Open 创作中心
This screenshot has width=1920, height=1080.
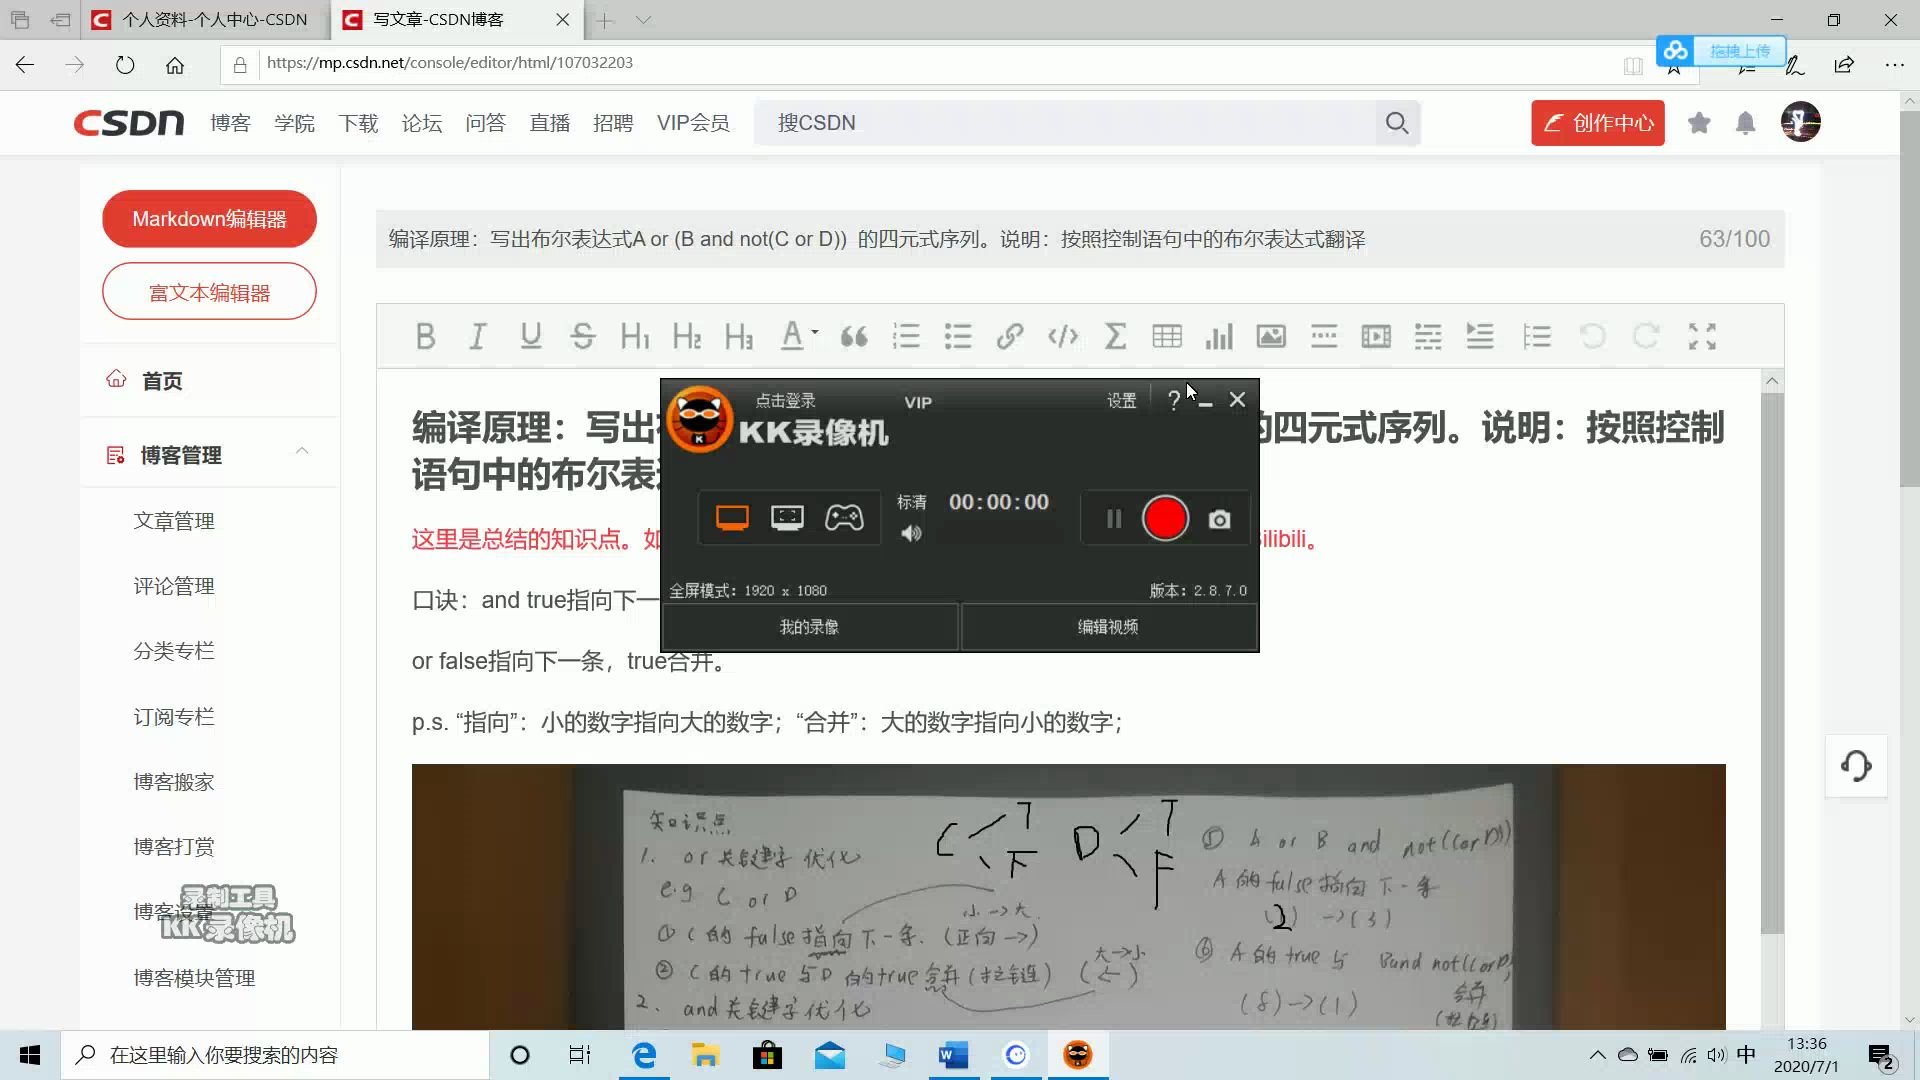(1597, 122)
